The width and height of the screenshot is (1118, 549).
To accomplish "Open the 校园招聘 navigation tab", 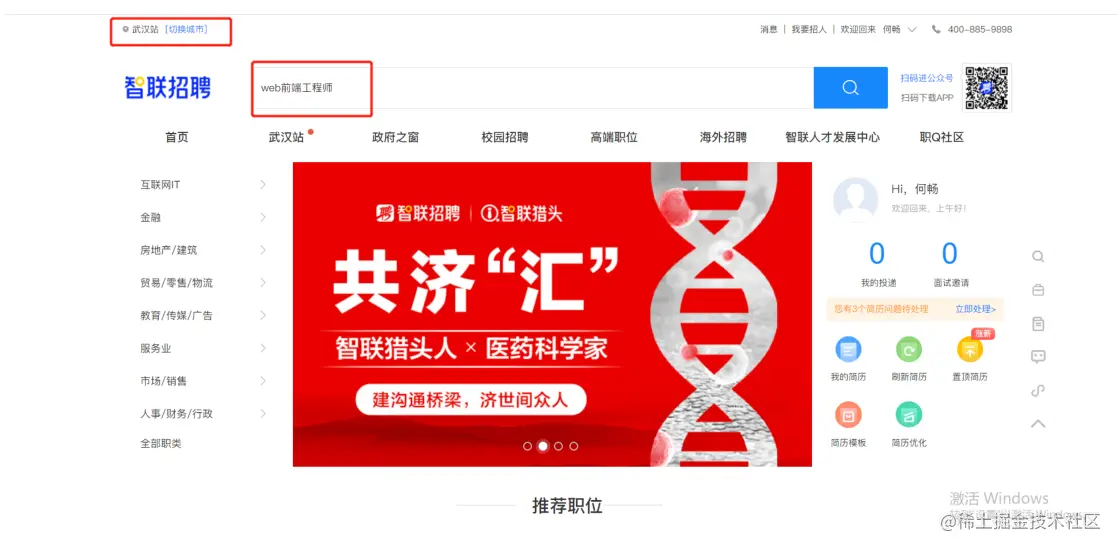I will click(505, 138).
